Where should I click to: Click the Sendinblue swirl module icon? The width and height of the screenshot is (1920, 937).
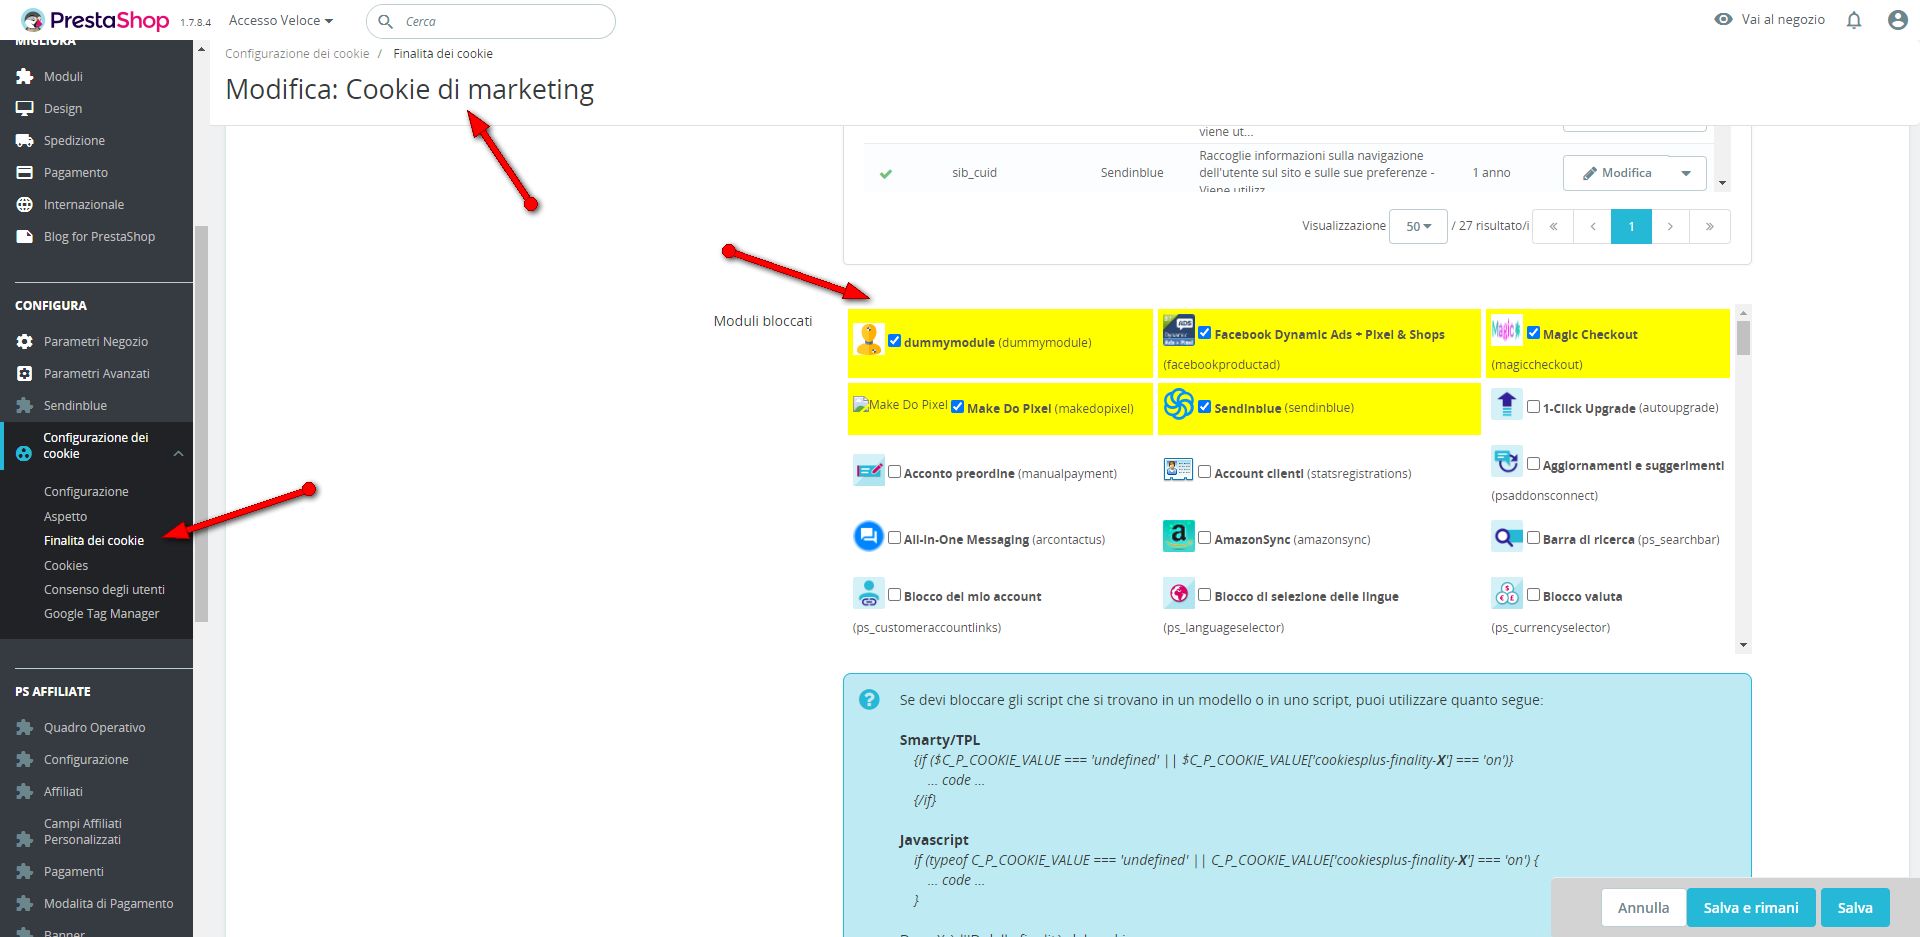1179,404
